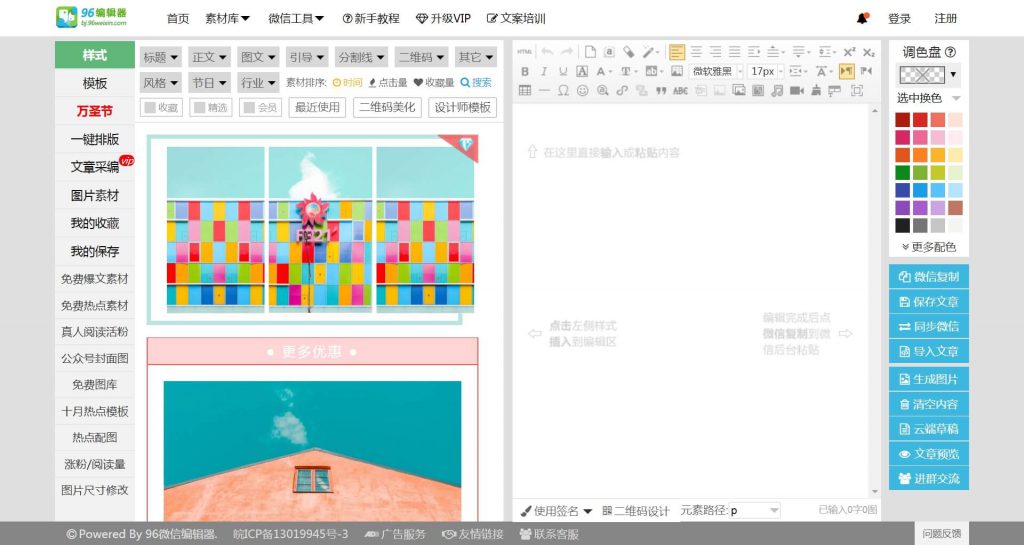Open the 素材库 menu in top navigation
Screen dimensions: 1024x545
[x=227, y=18]
